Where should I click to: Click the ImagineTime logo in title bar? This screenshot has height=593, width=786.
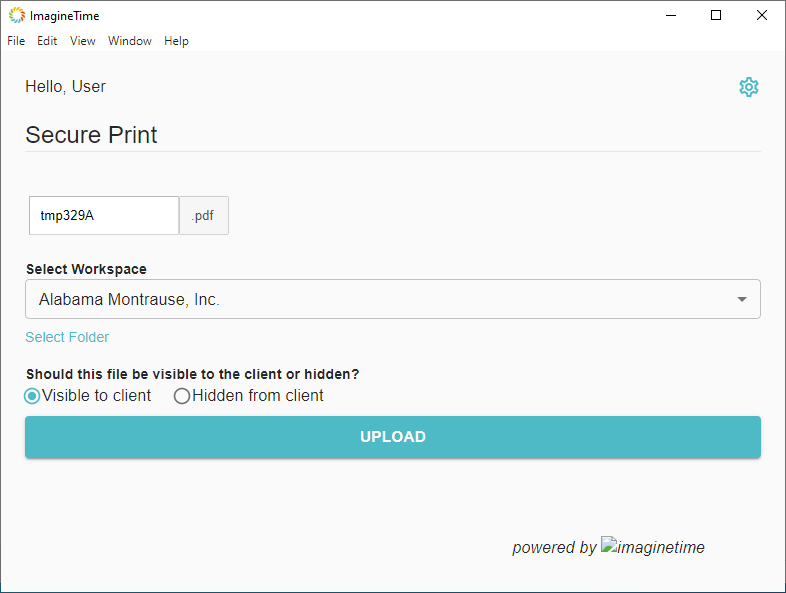pos(17,15)
